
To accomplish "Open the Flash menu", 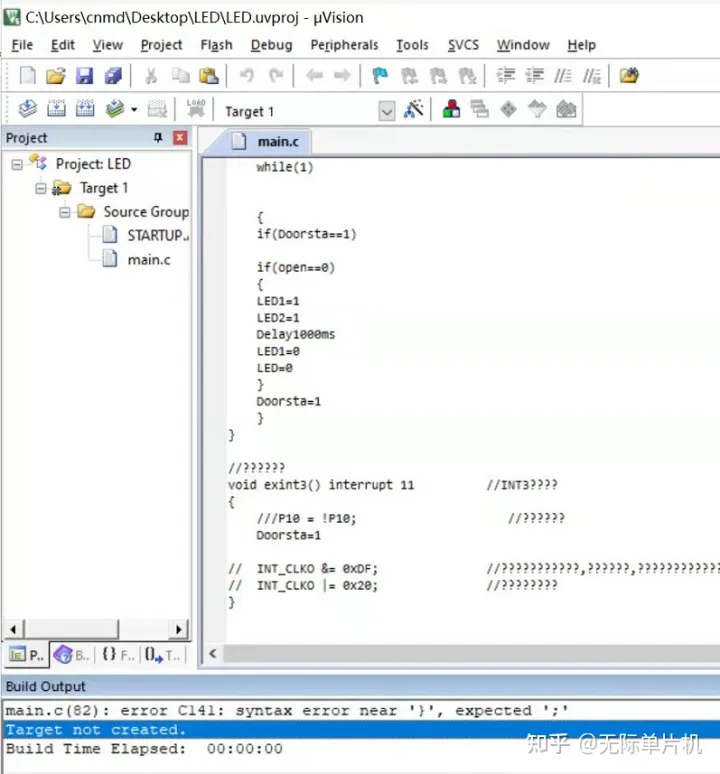I will click(x=216, y=45).
